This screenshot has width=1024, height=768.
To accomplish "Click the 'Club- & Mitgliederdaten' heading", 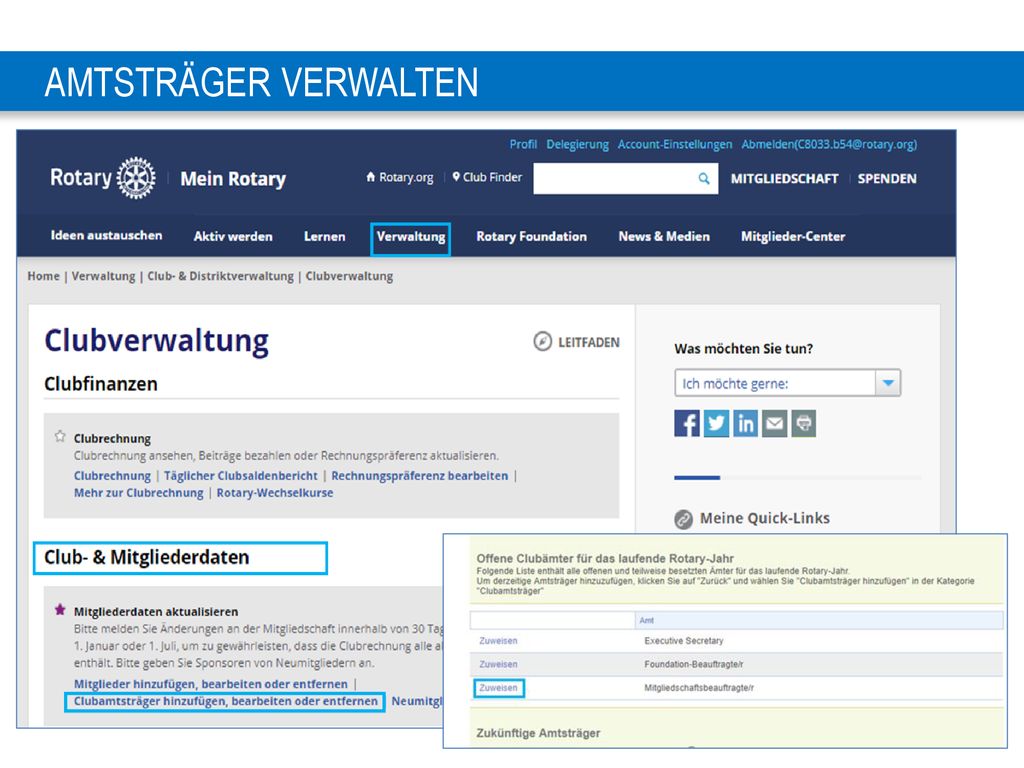I will (x=147, y=557).
